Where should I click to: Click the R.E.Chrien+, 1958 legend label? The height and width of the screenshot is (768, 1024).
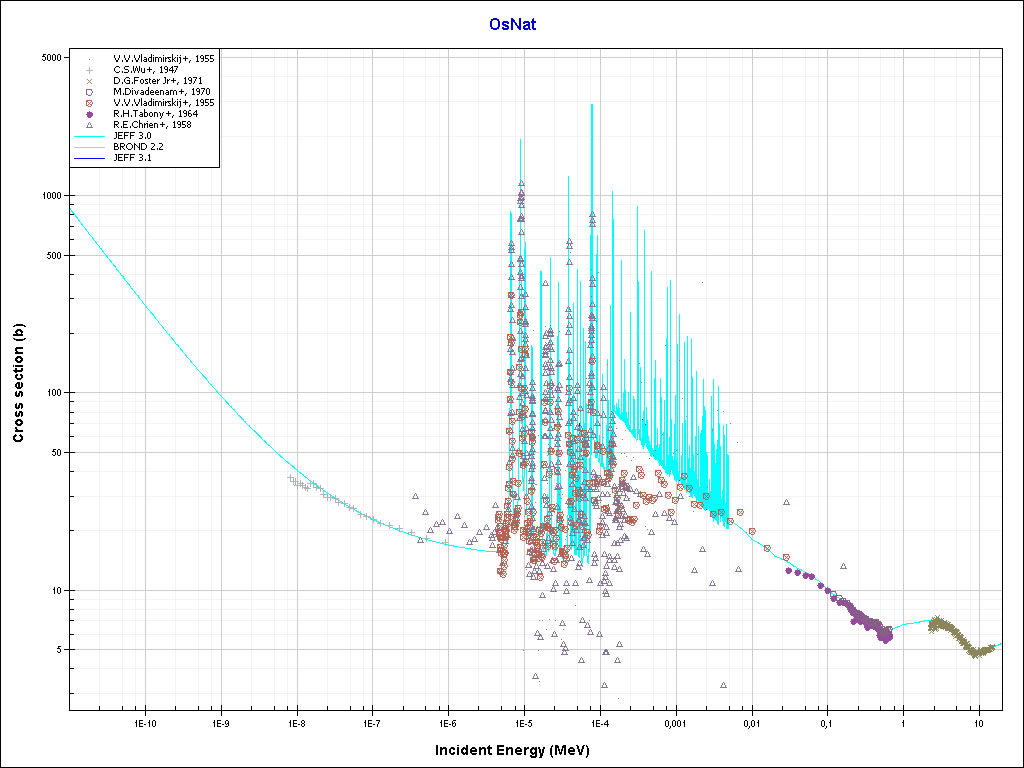pos(155,125)
